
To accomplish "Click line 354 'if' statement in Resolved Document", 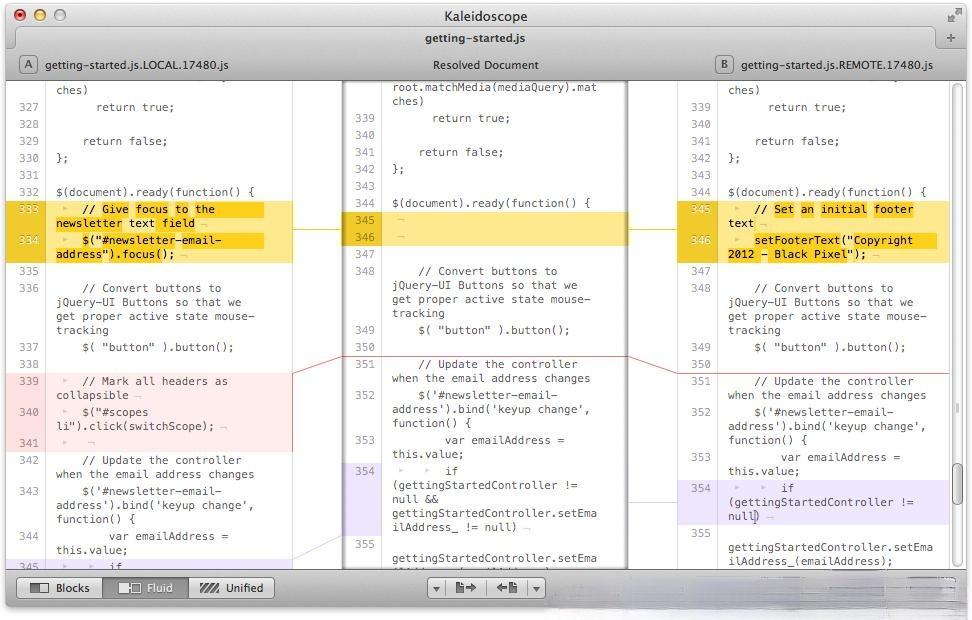I will coord(485,499).
